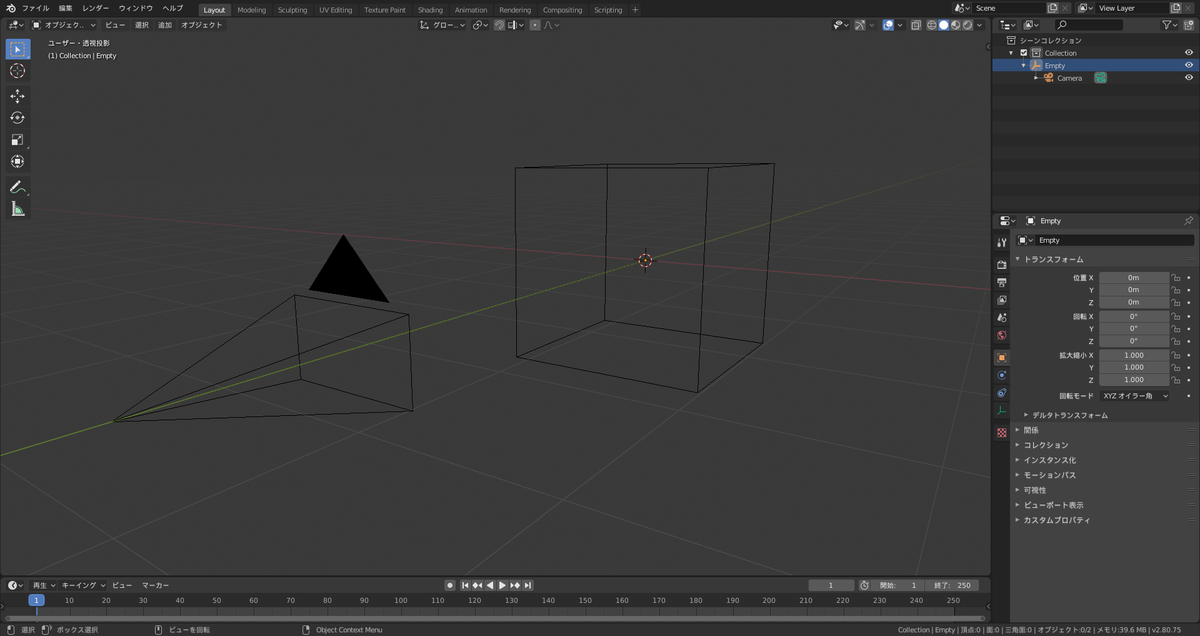This screenshot has width=1200, height=636.
Task: Lock the 位置 X value
Action: (1176, 278)
